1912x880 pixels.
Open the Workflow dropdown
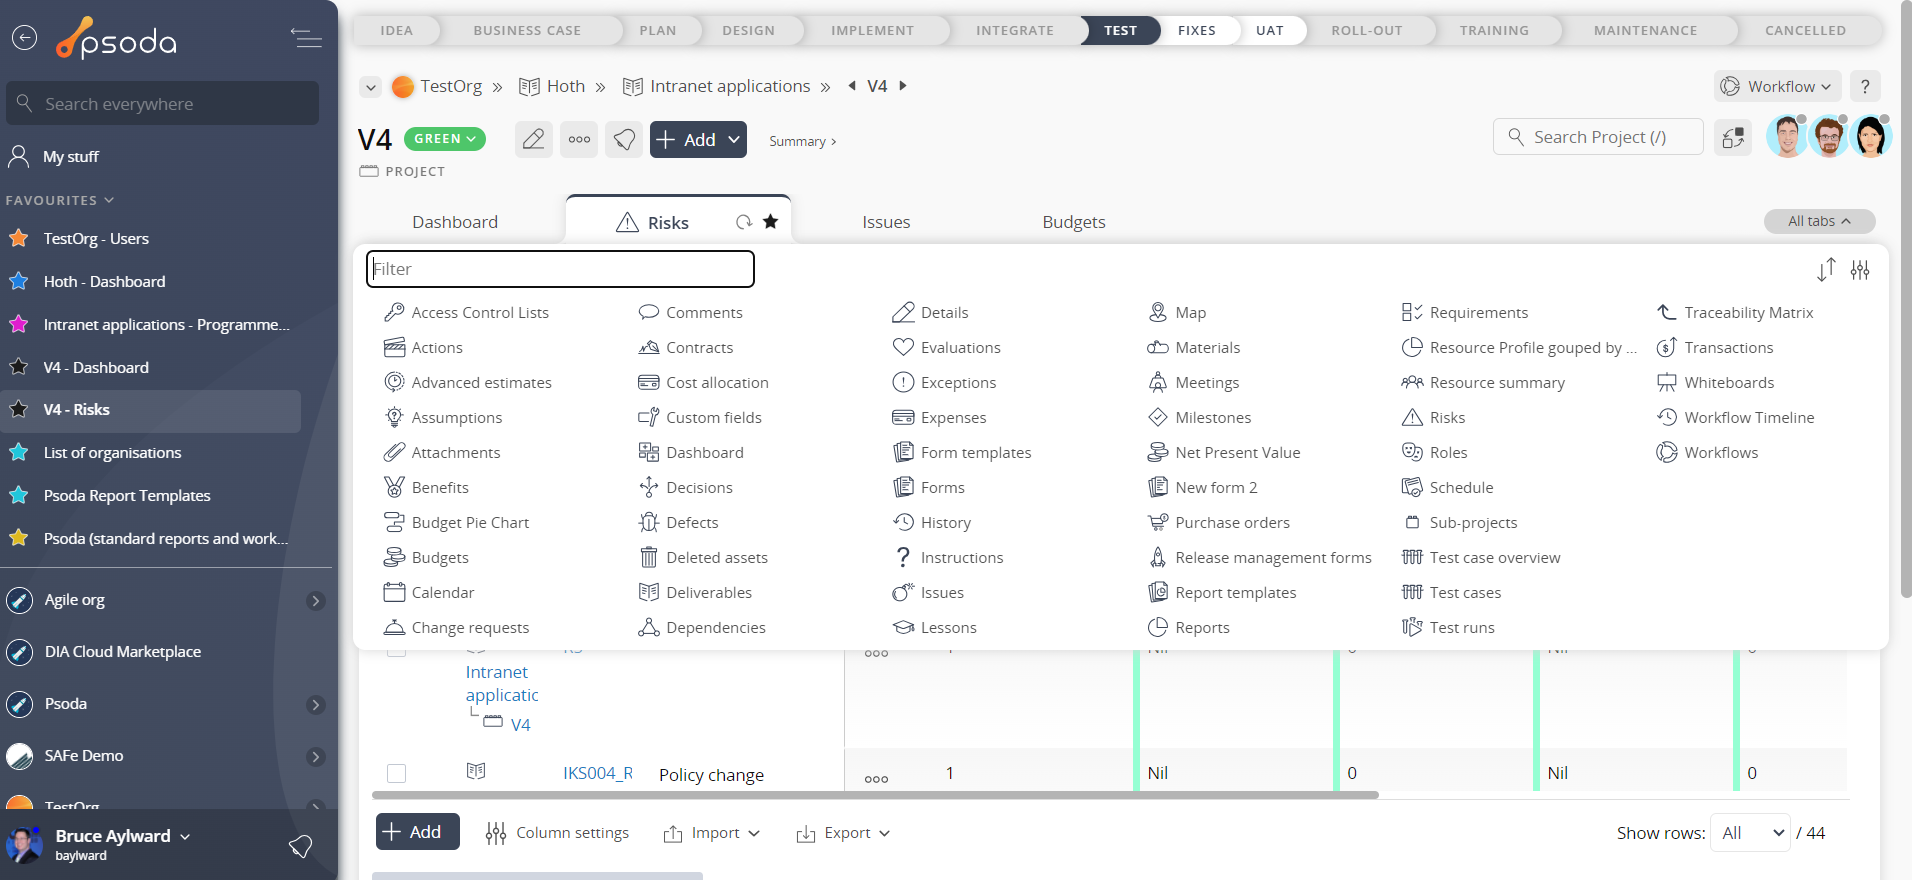pyautogui.click(x=1778, y=86)
